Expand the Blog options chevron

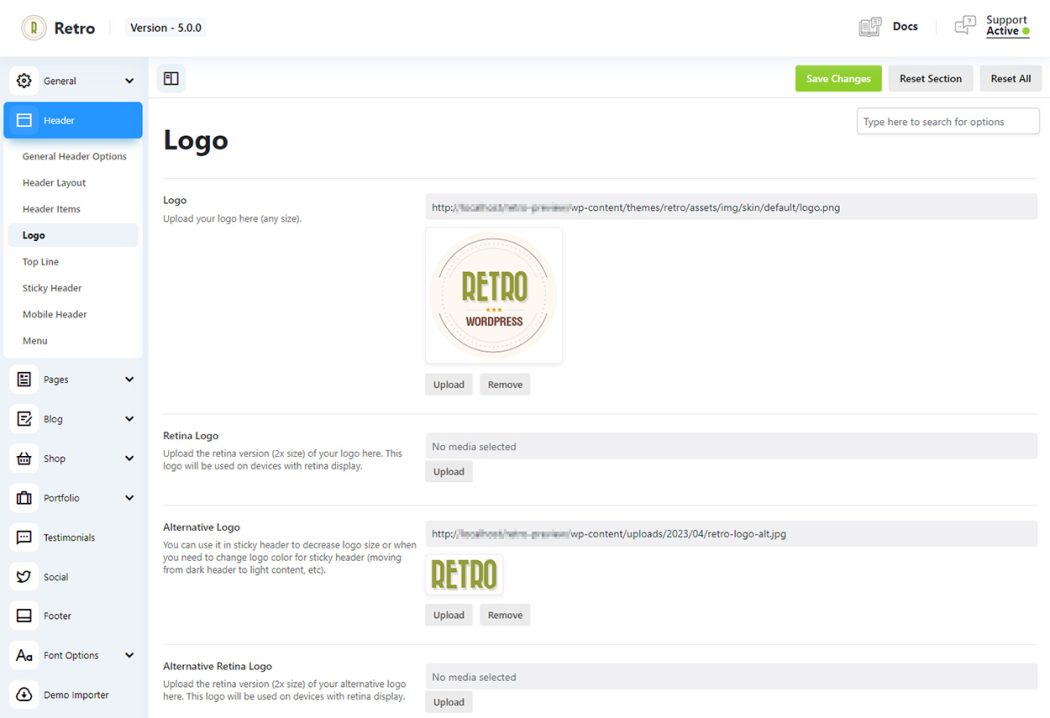128,418
